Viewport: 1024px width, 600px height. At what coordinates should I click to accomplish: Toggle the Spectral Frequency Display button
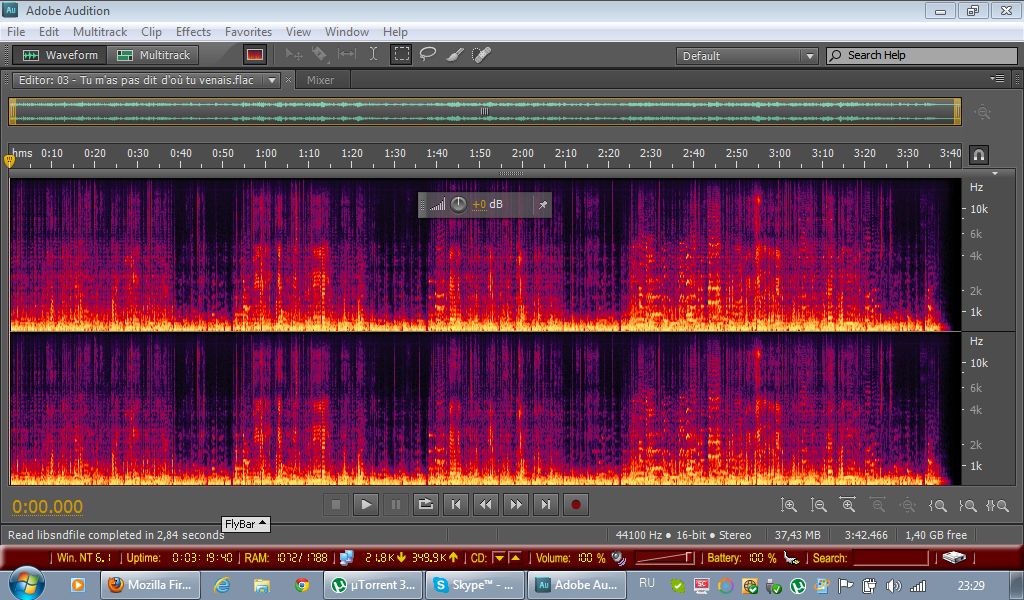point(255,55)
